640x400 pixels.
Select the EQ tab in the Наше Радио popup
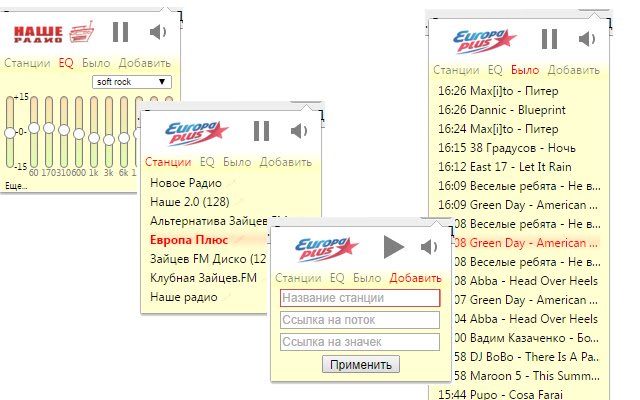[66, 63]
